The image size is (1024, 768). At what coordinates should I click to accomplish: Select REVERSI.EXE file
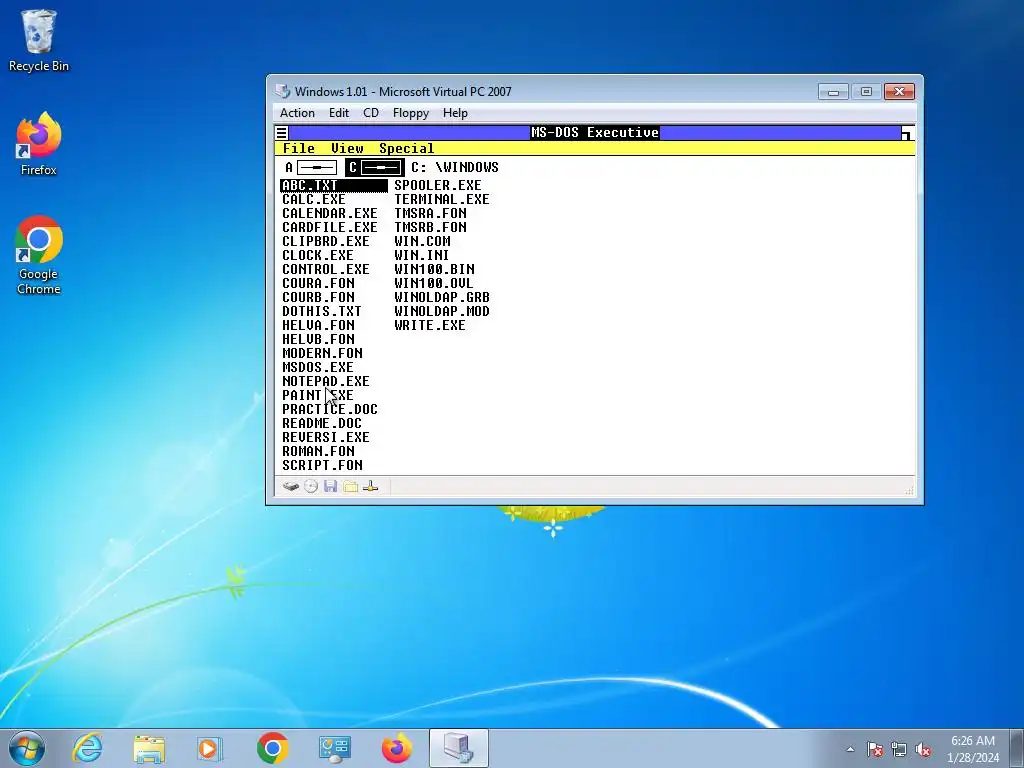click(326, 438)
